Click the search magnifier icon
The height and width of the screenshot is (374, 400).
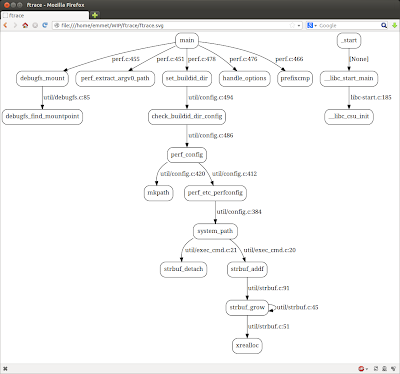click(x=384, y=25)
